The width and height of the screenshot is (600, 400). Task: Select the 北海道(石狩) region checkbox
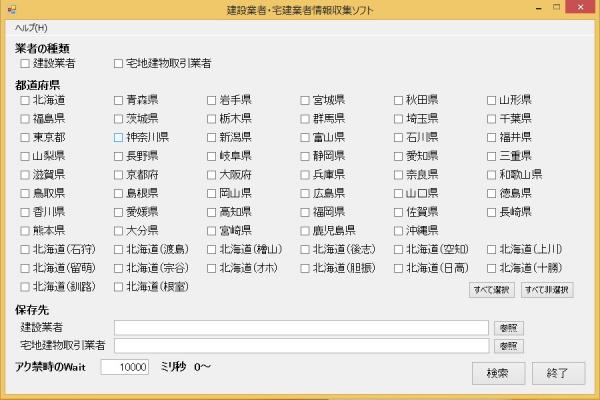pyautogui.click(x=25, y=249)
